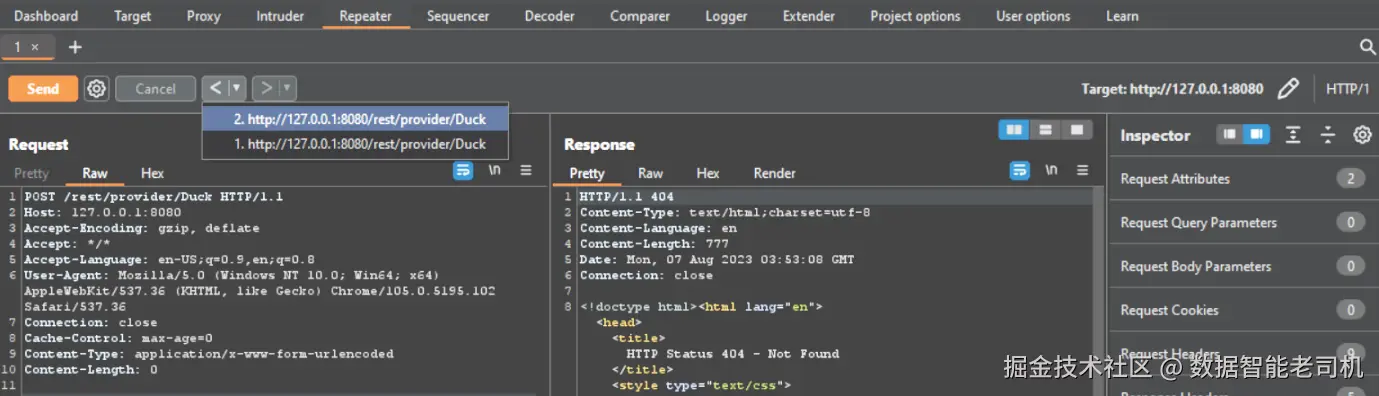Show non-printable characters in Request editor
1379x396 pixels.
click(x=494, y=171)
